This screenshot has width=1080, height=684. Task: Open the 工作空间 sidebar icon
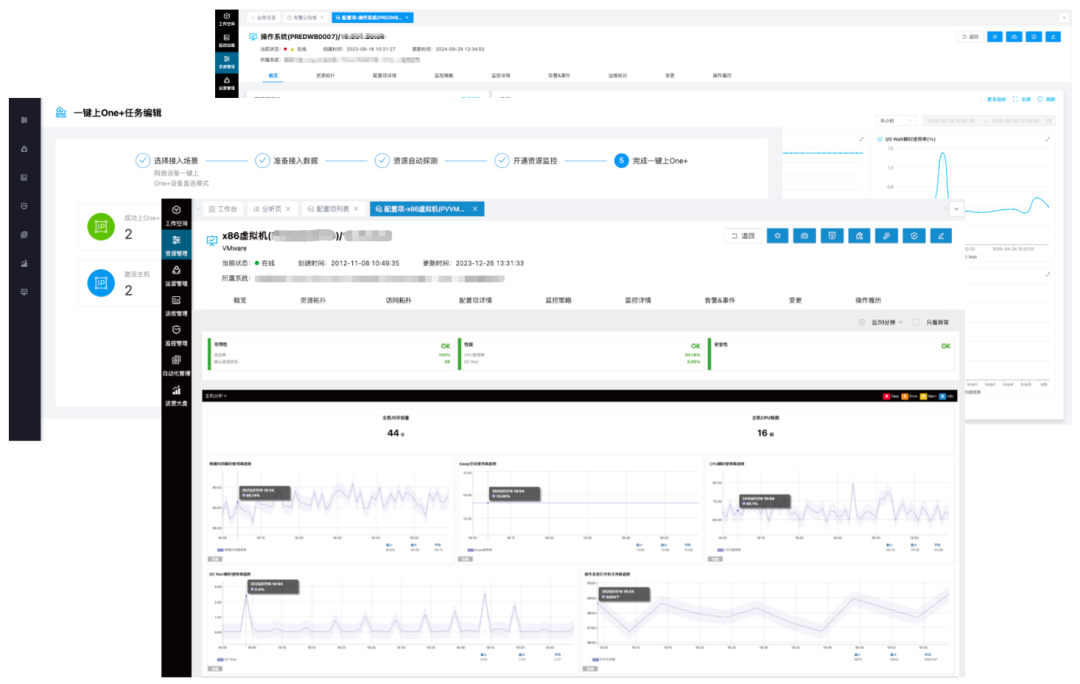point(176,215)
